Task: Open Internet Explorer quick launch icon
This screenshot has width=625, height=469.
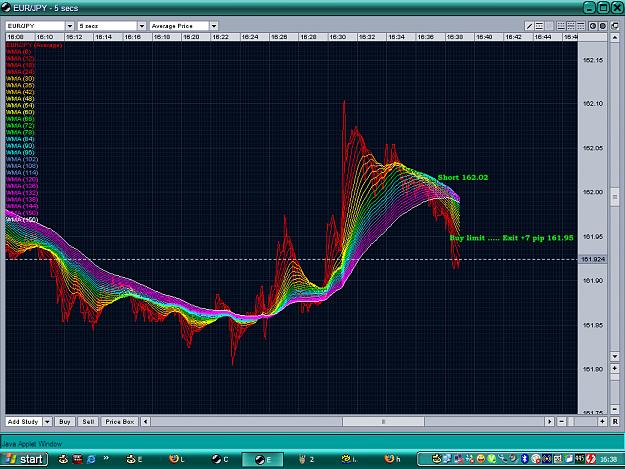Action: (x=91, y=459)
